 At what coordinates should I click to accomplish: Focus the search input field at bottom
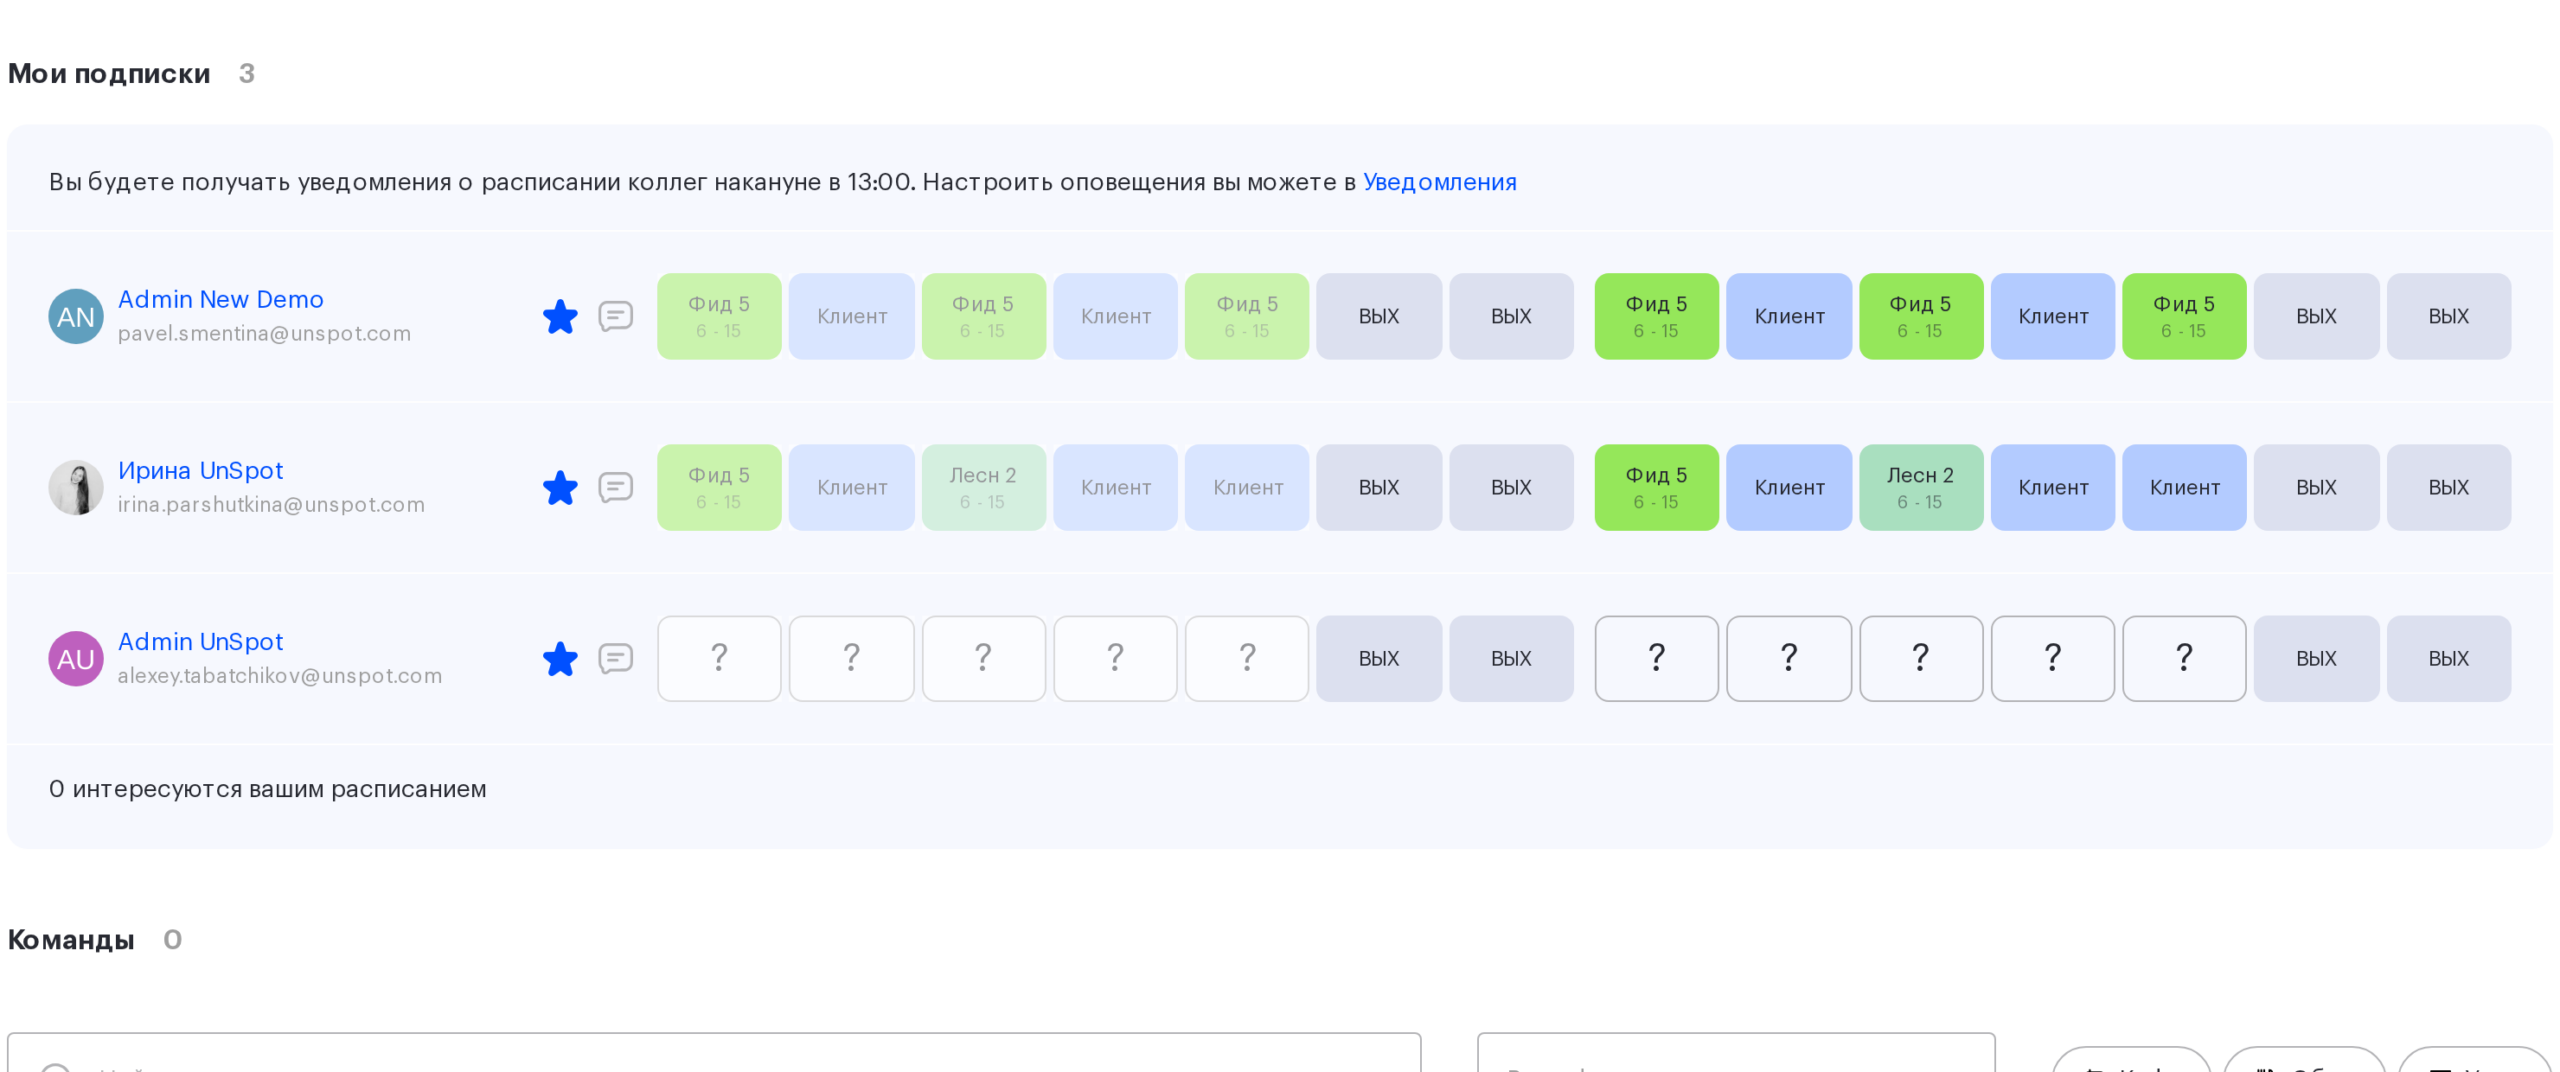[x=714, y=1053]
